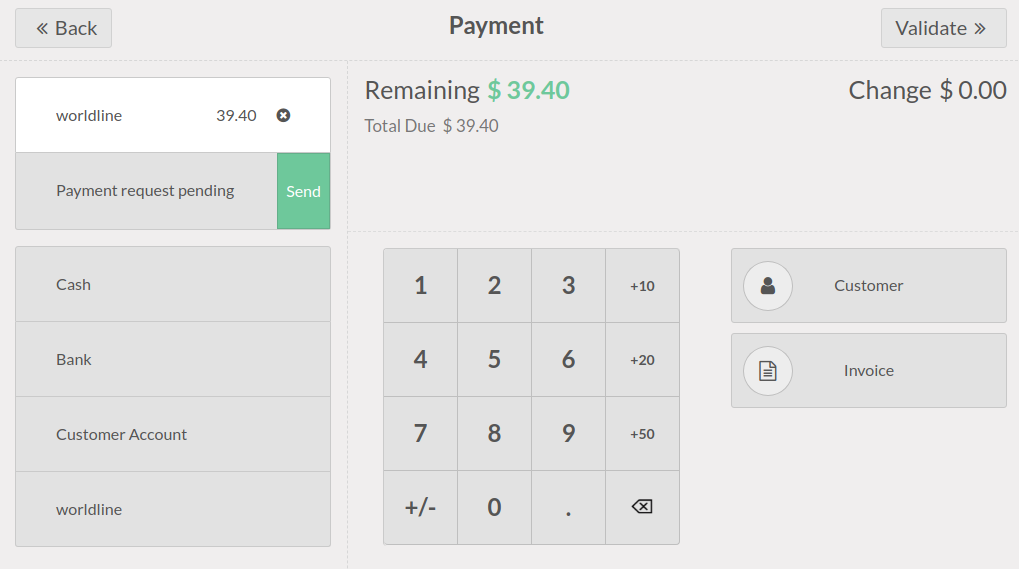Choose Bank payment method
This screenshot has width=1019, height=569.
click(173, 360)
